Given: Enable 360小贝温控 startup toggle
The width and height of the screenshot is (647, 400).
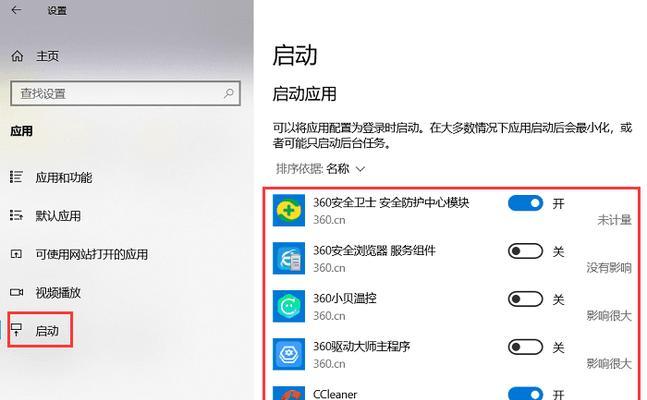Looking at the screenshot, I should (x=525, y=299).
